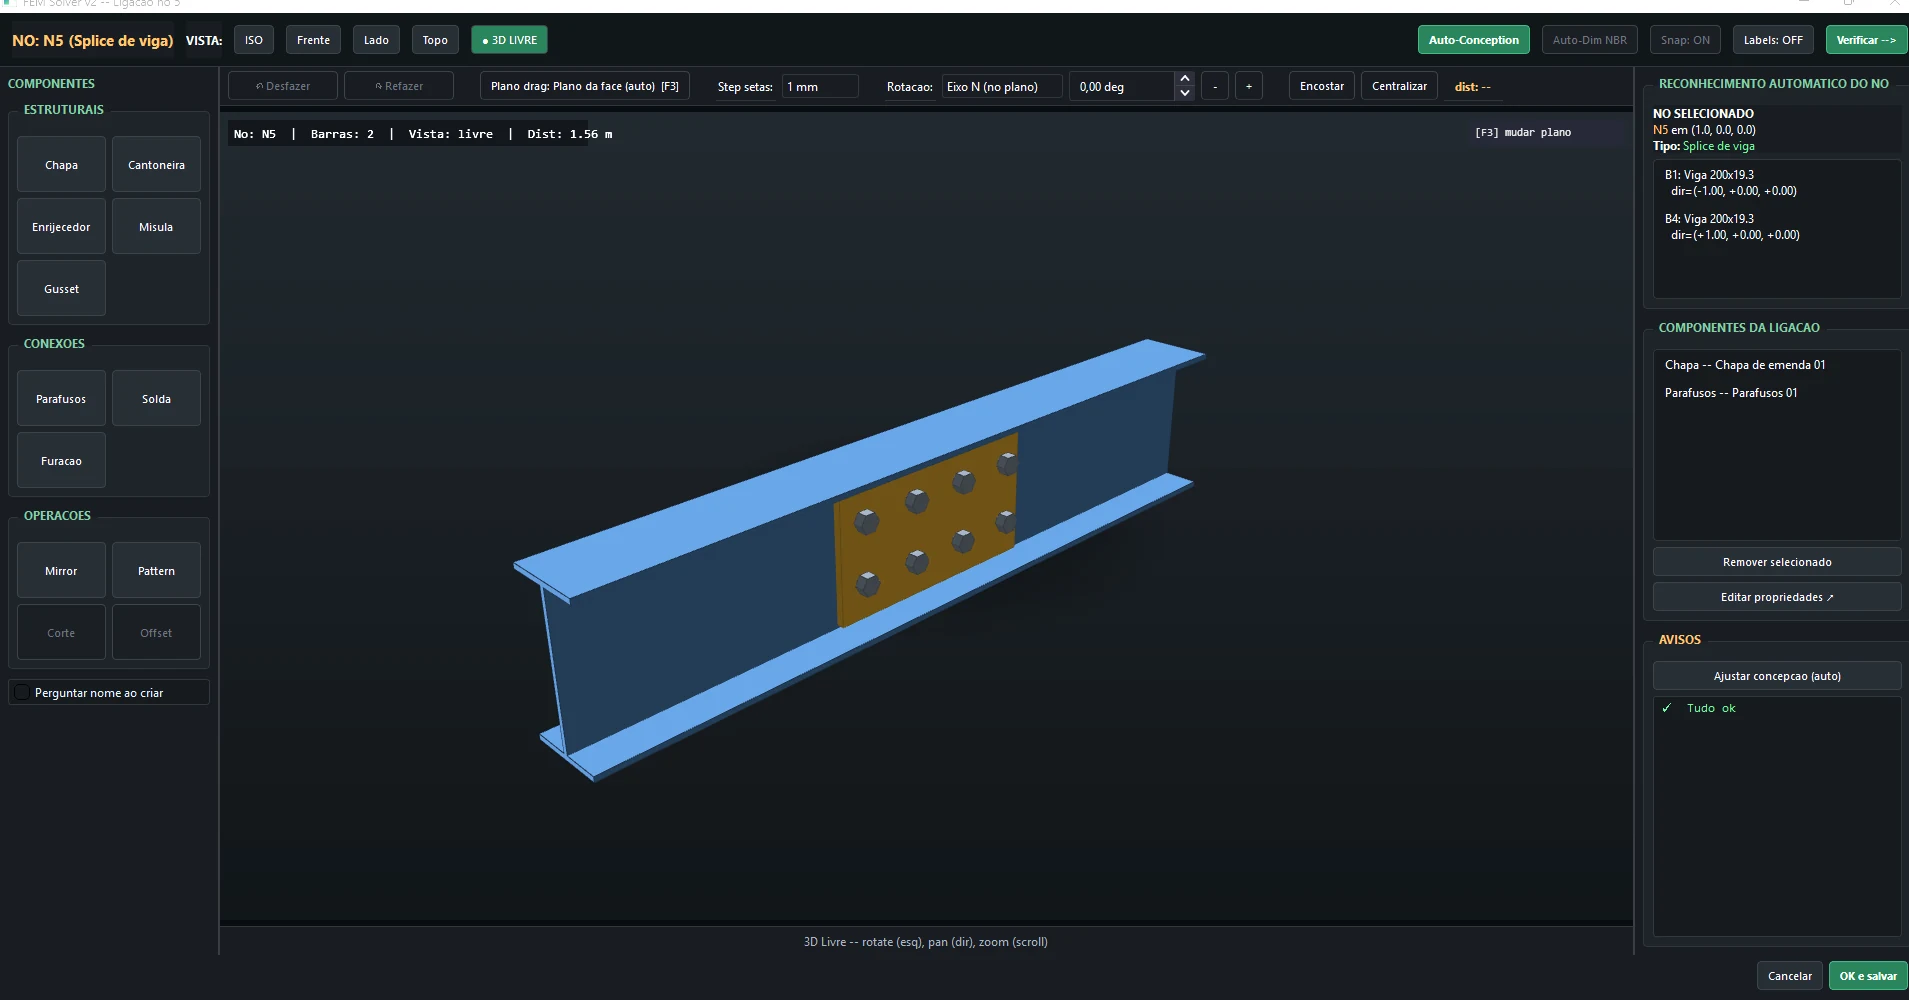Image resolution: width=1909 pixels, height=1000 pixels.
Task: Edit the Step setas 1 mm field
Action: 820,87
